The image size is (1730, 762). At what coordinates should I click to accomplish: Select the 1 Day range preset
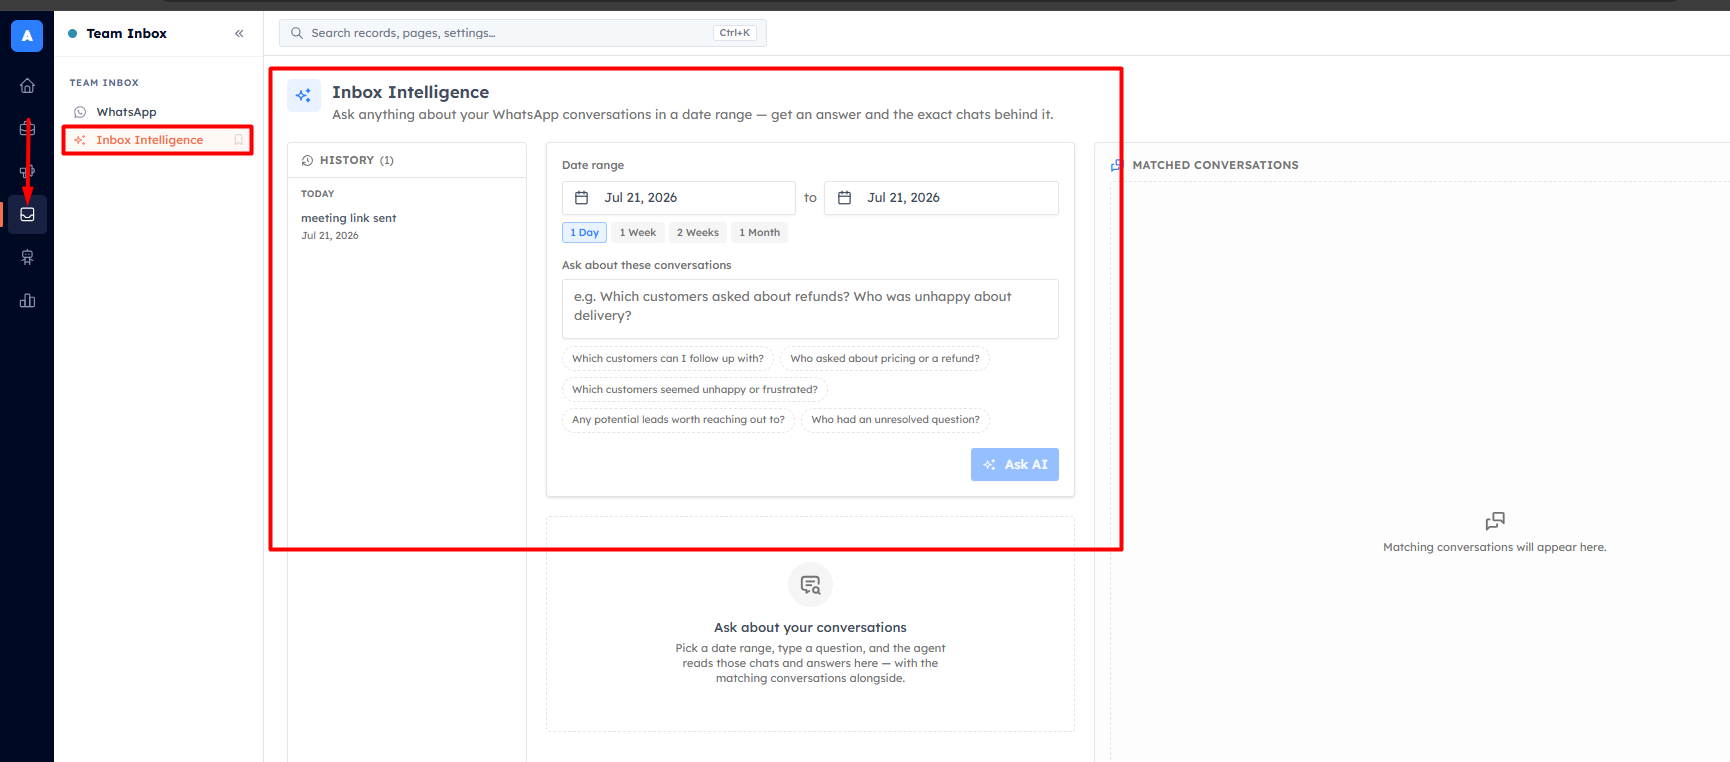click(x=584, y=232)
